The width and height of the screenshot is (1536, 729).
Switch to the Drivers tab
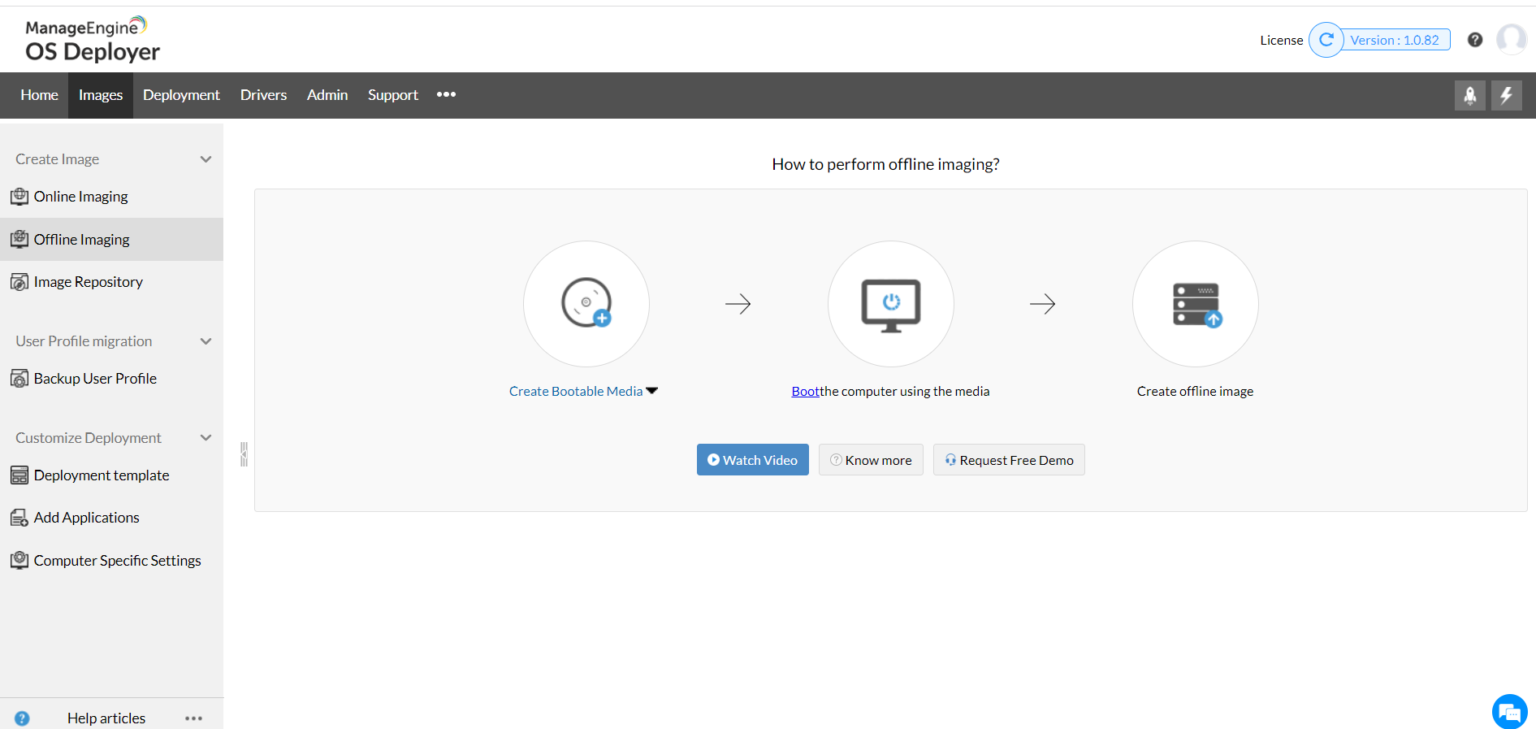(263, 95)
